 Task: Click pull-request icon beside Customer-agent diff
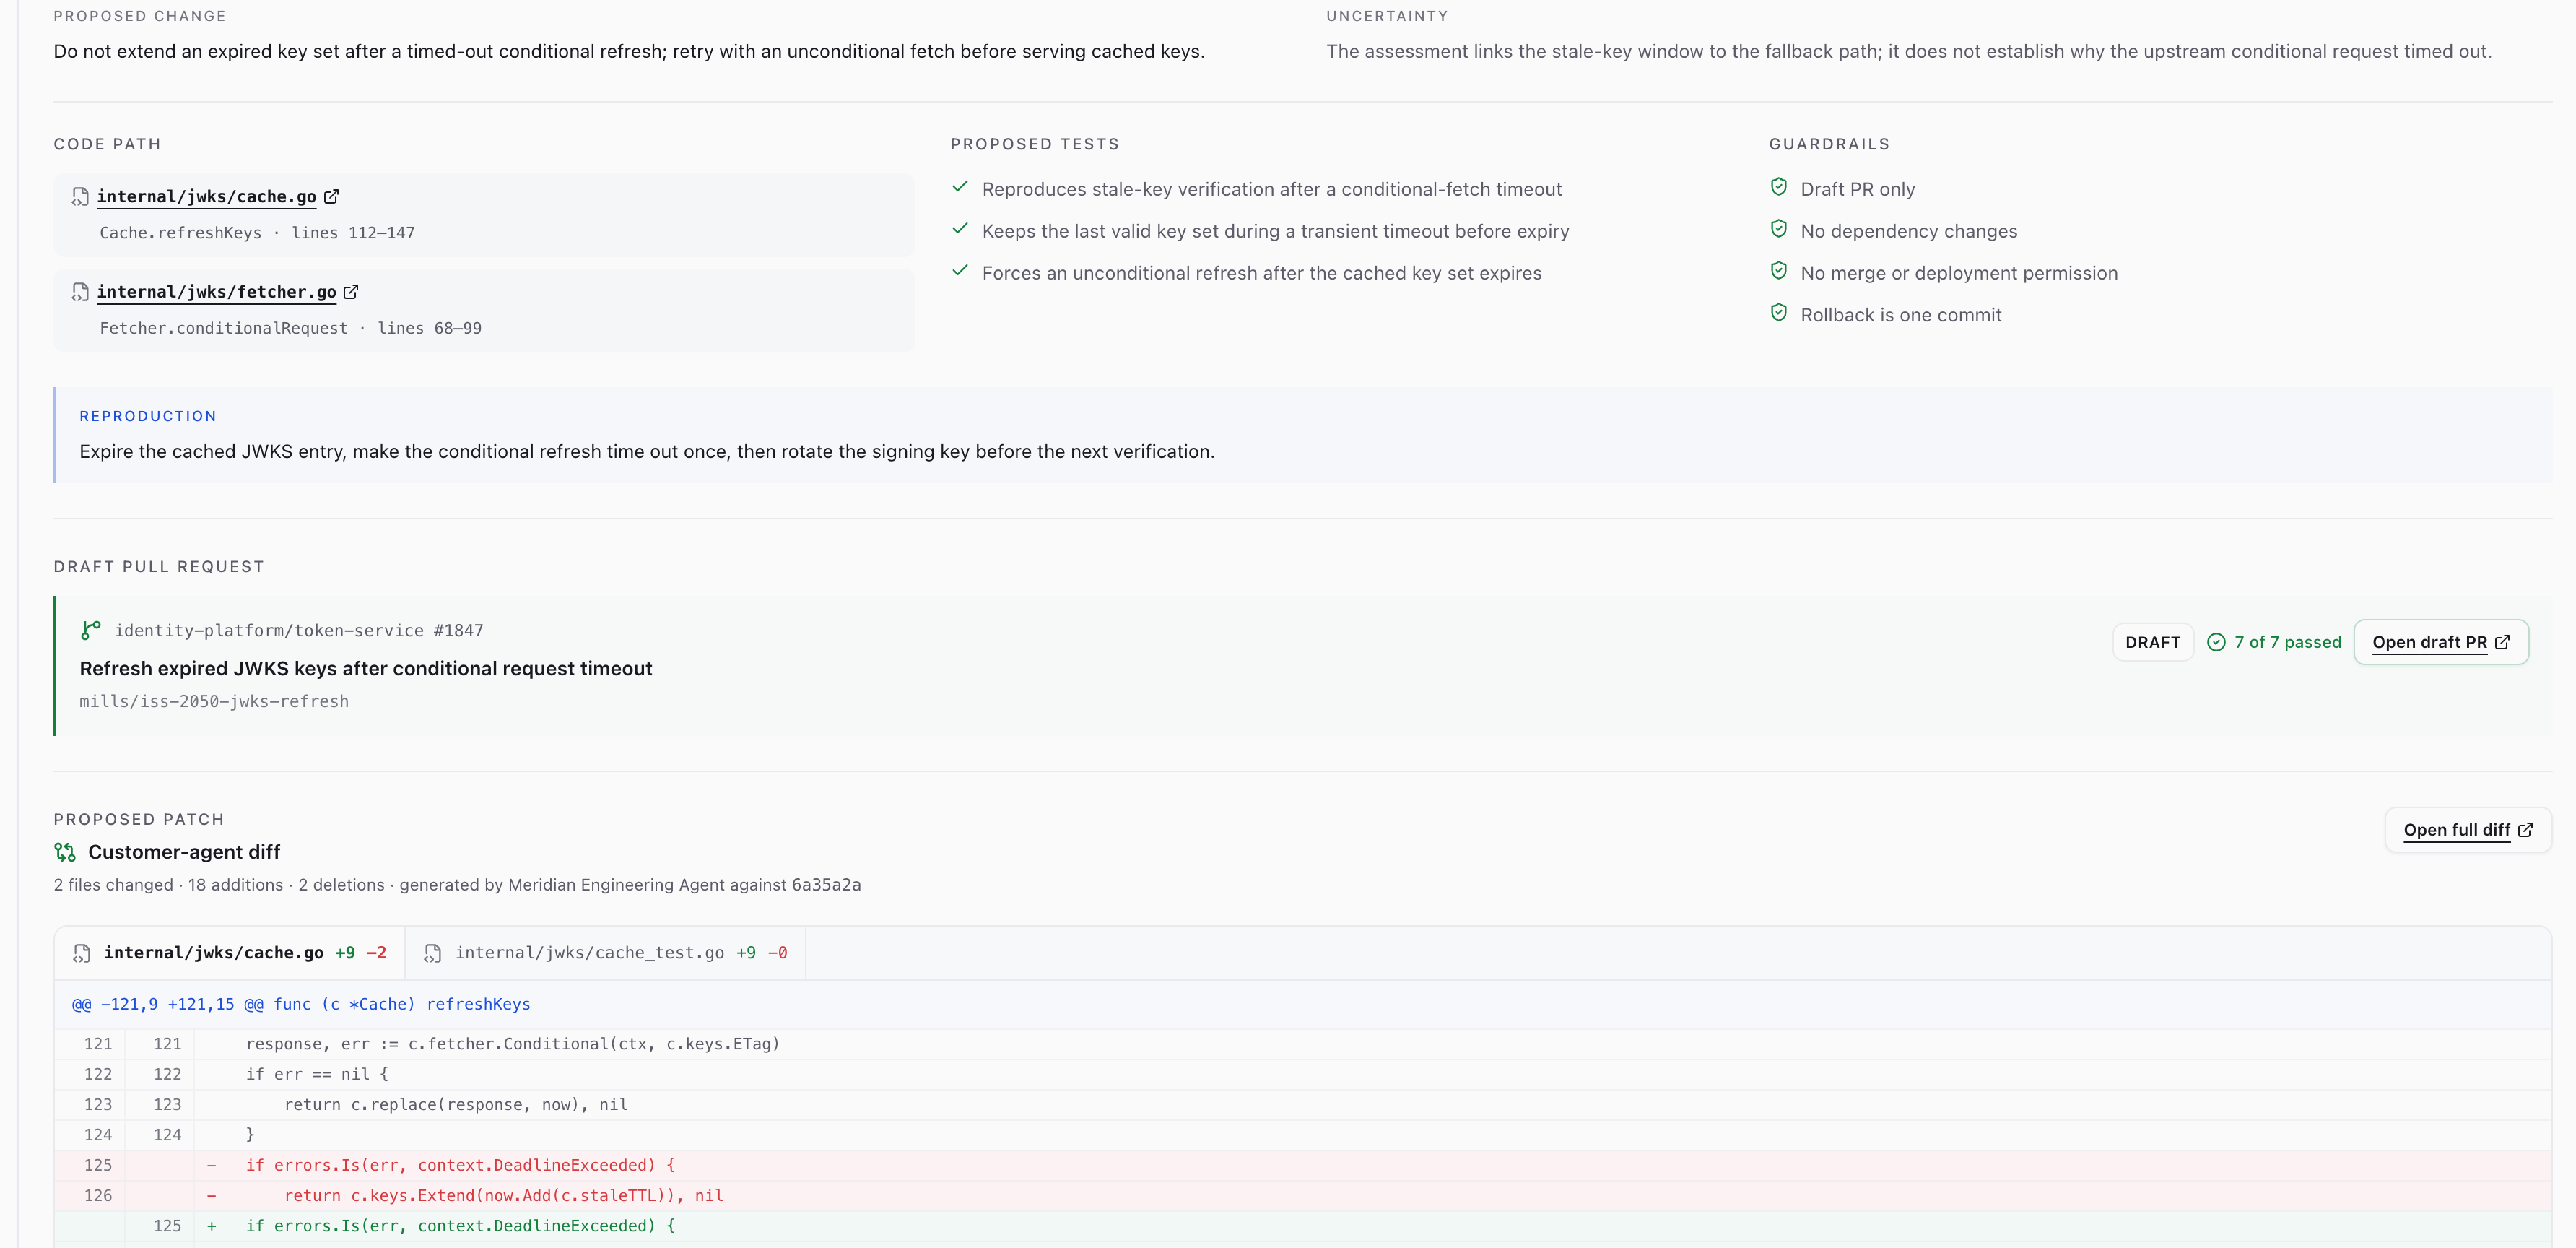tap(65, 852)
